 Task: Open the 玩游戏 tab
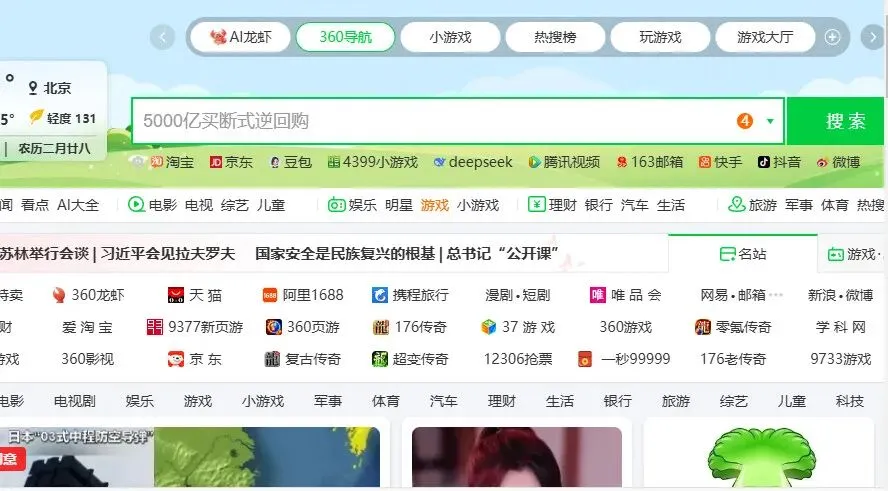pyautogui.click(x=660, y=37)
